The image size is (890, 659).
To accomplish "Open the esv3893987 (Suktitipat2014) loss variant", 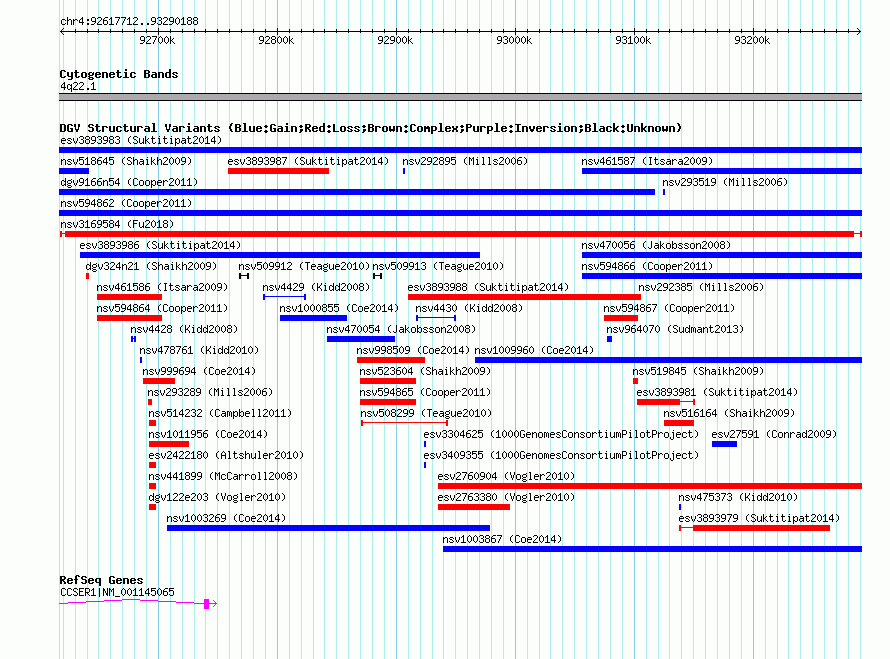I will click(278, 171).
